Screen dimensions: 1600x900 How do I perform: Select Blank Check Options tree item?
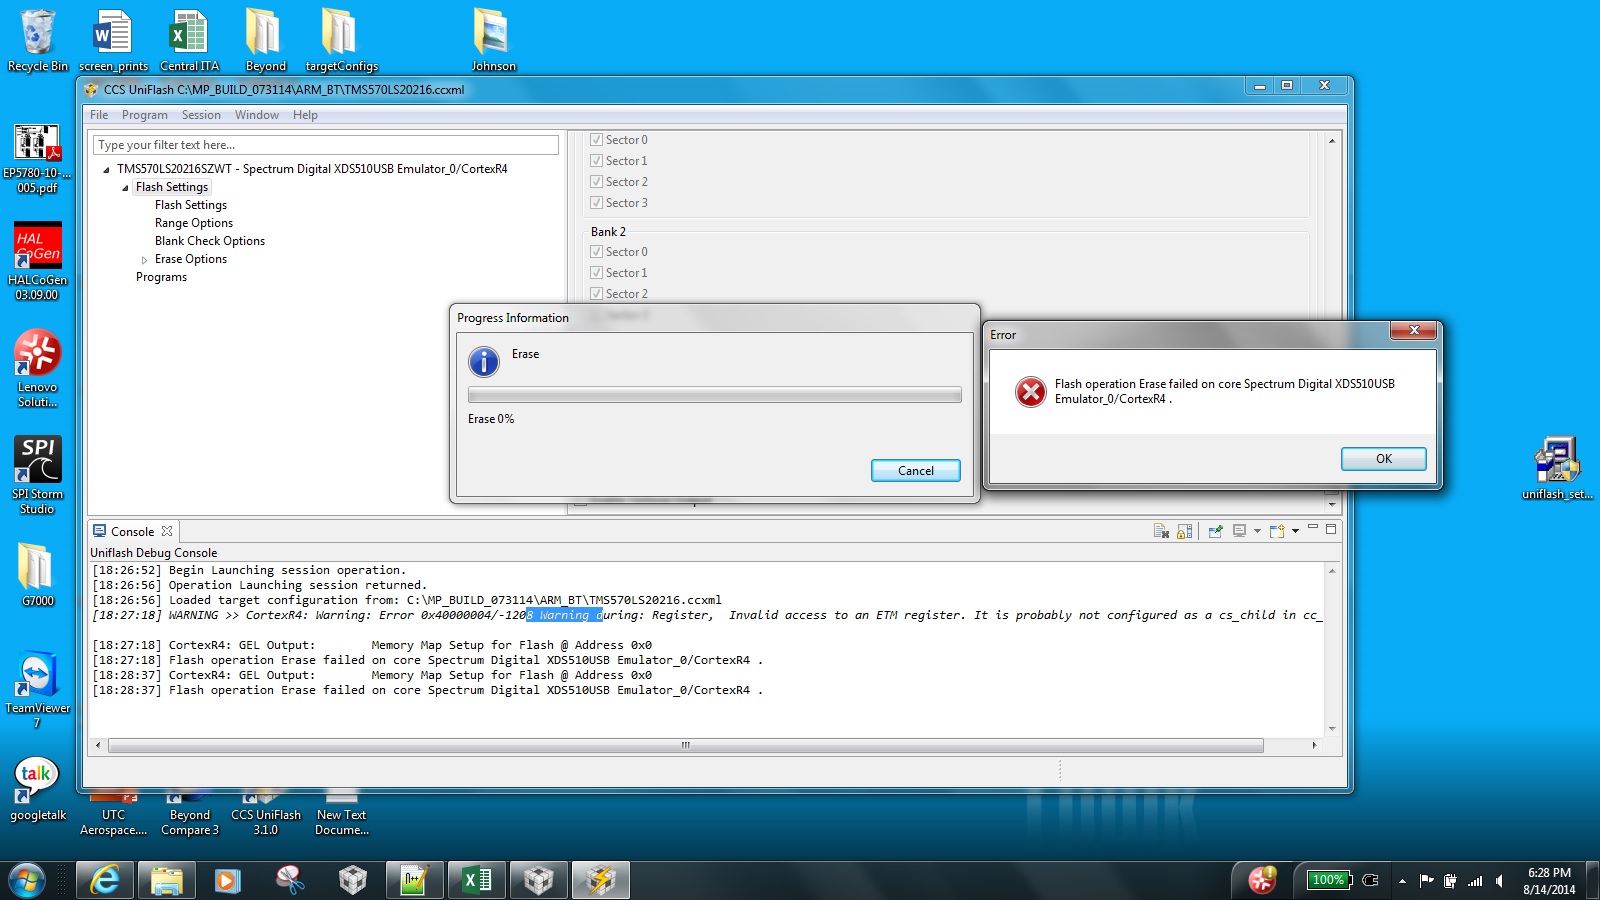point(210,241)
